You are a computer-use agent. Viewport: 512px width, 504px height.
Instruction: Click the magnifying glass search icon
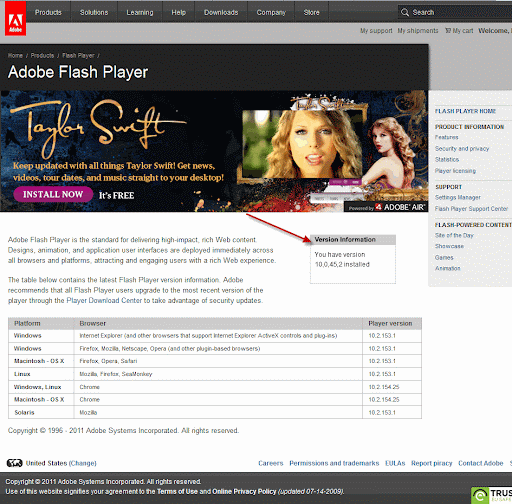(405, 12)
